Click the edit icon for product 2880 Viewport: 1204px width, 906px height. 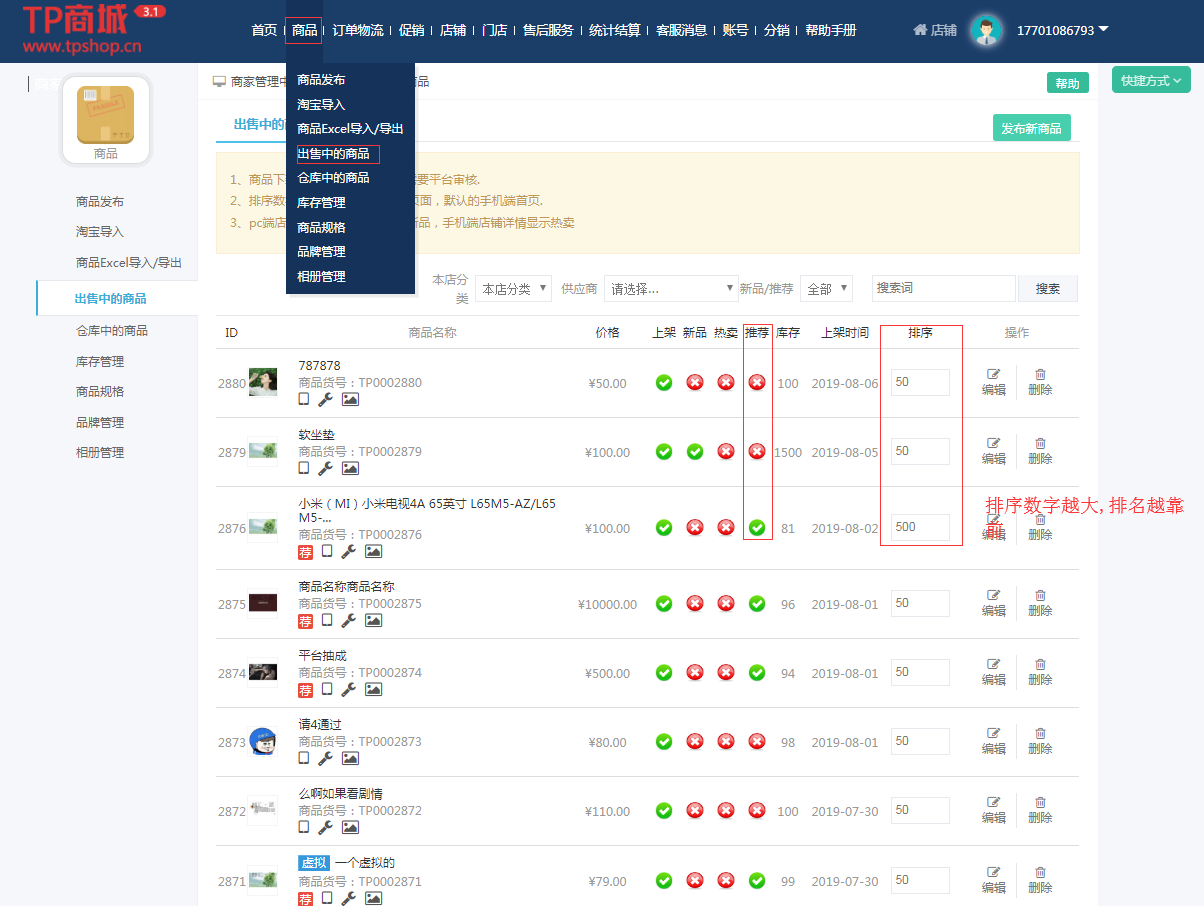click(993, 374)
